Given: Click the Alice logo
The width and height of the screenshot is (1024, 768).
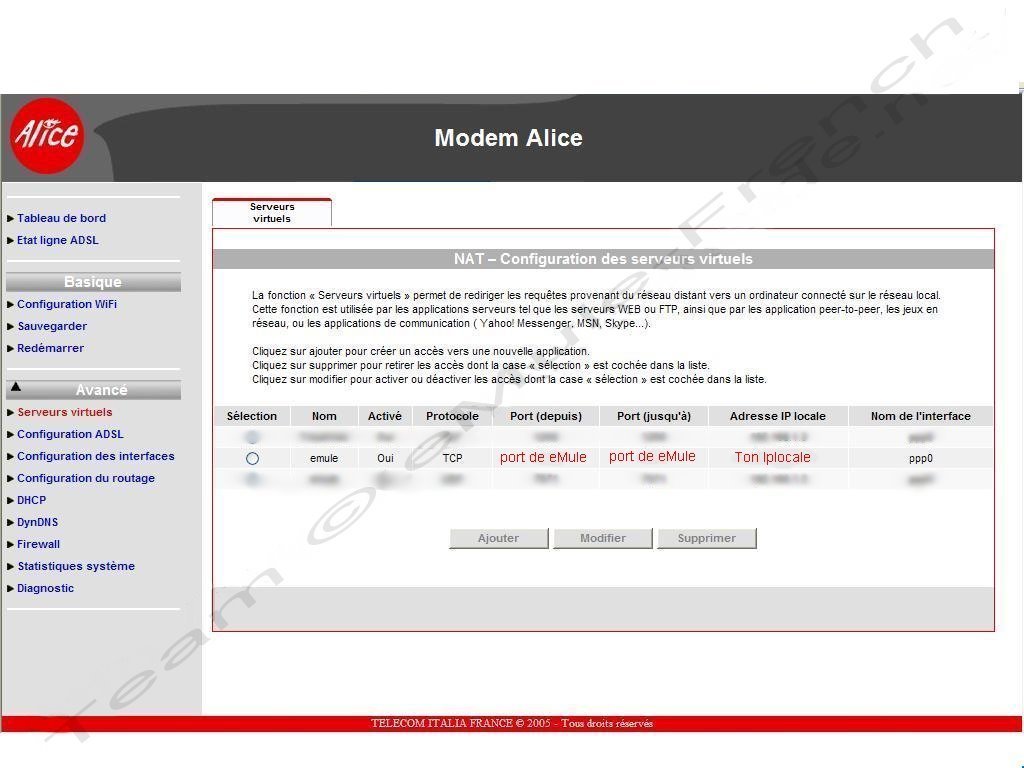Looking at the screenshot, I should [x=47, y=135].
